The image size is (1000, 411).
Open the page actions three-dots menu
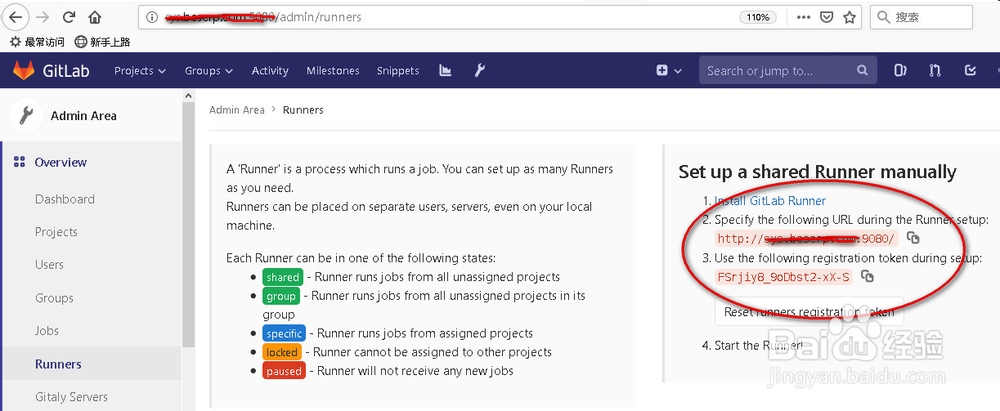pyautogui.click(x=804, y=17)
